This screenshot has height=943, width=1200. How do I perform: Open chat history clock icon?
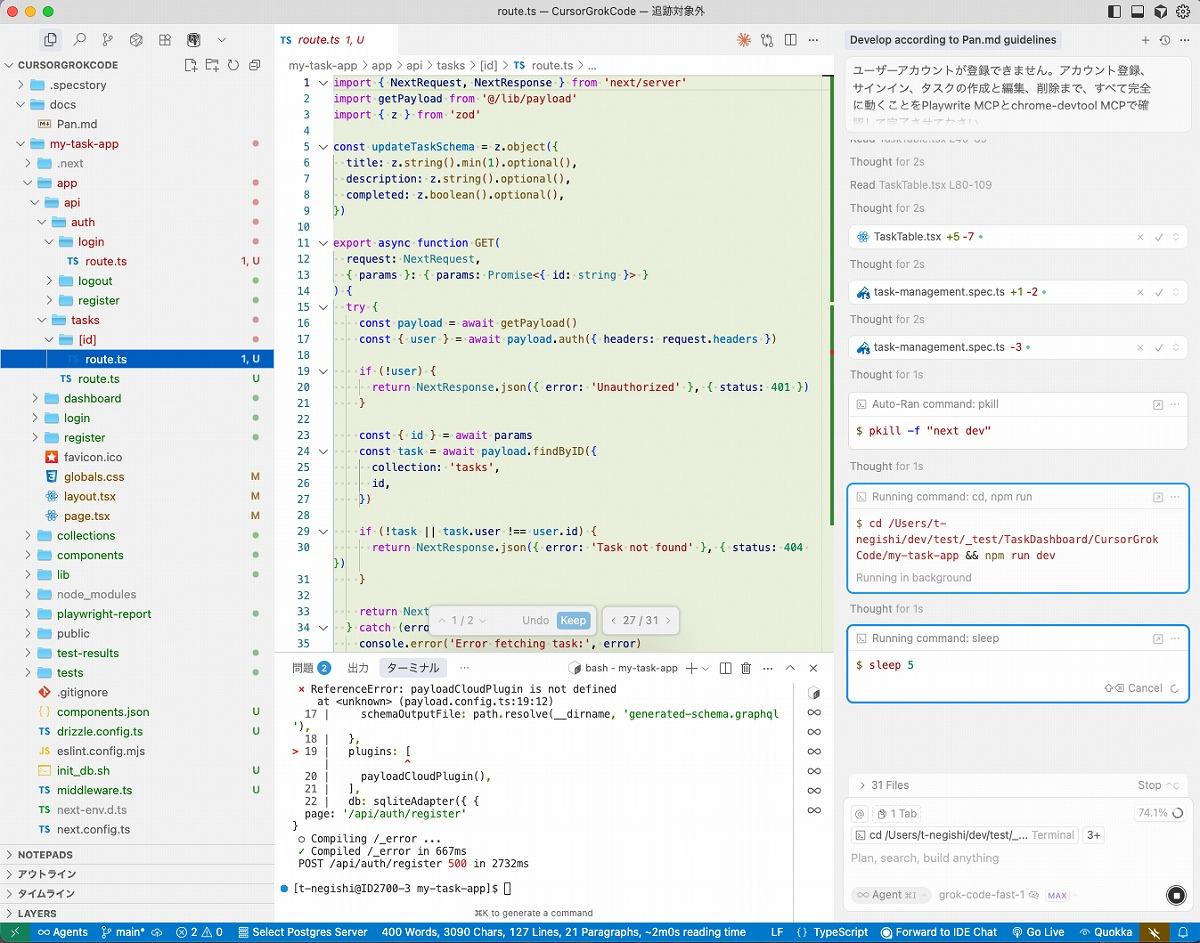(x=1164, y=40)
